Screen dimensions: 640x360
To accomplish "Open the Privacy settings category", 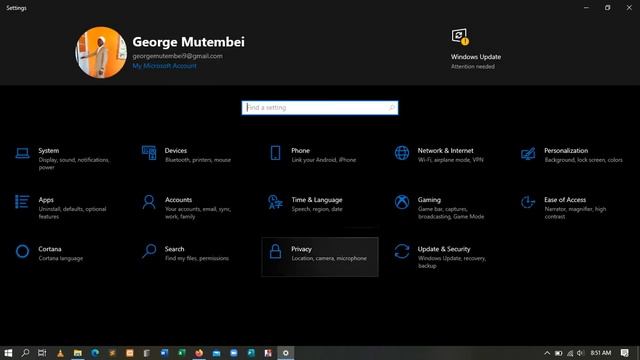I will tap(320, 257).
